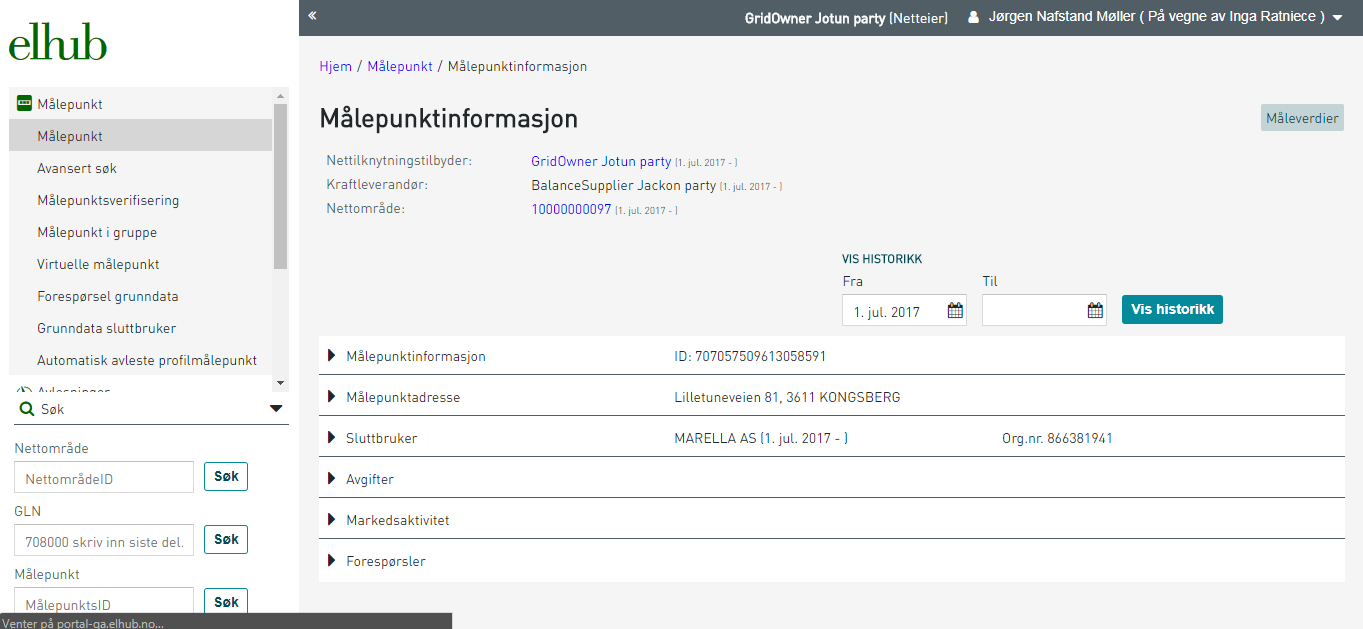1363x629 pixels.
Task: Open Nettområde 10000000097 link
Action: tap(571, 209)
